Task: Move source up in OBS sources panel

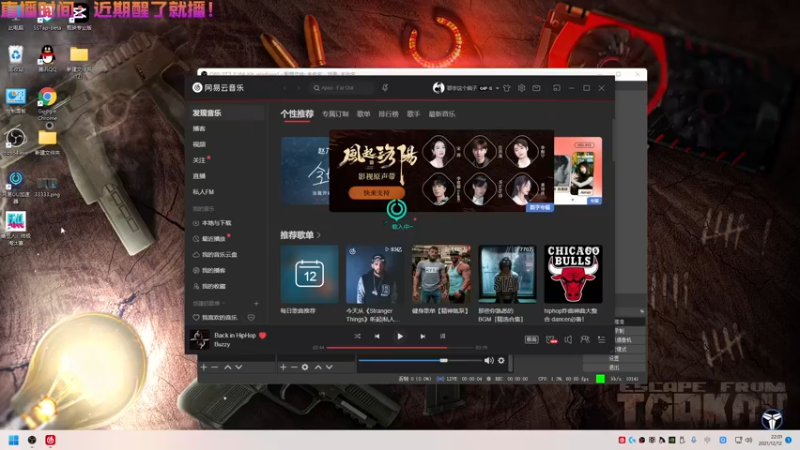Action: coord(318,367)
